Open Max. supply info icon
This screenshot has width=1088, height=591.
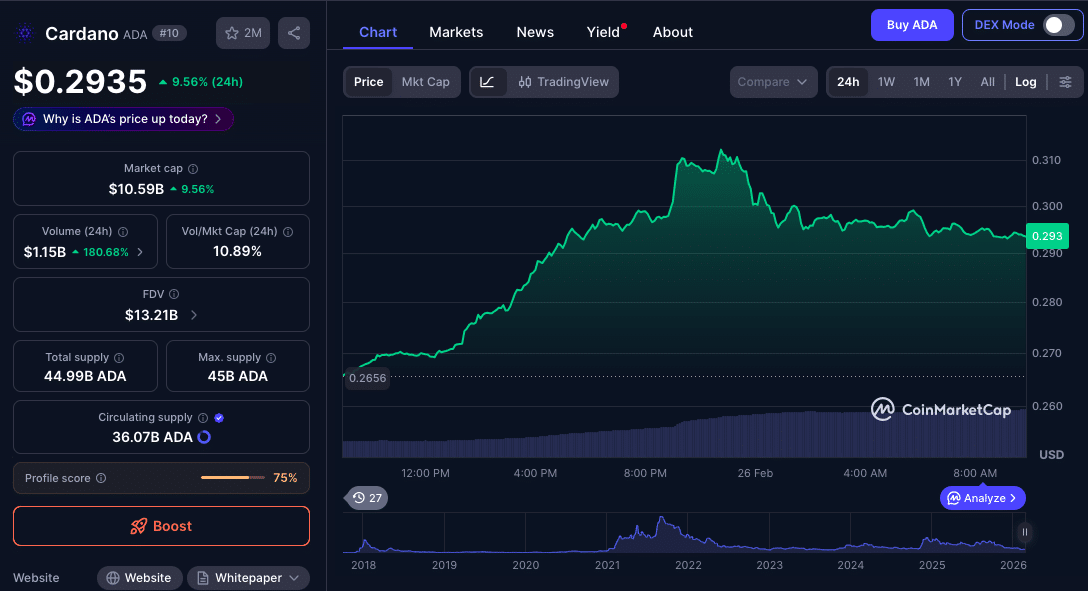271,358
